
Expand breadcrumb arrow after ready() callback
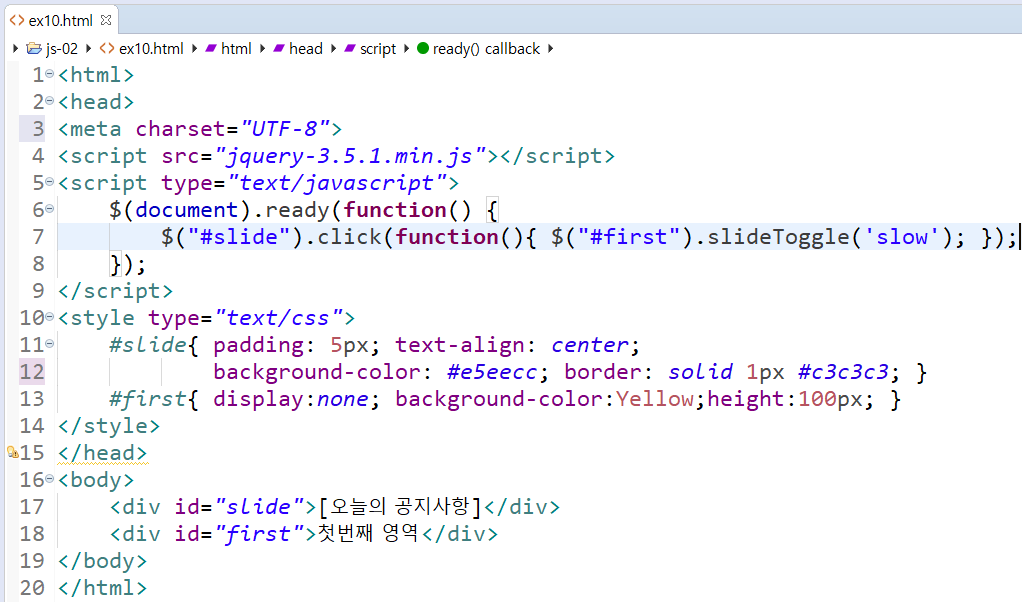[x=550, y=49]
